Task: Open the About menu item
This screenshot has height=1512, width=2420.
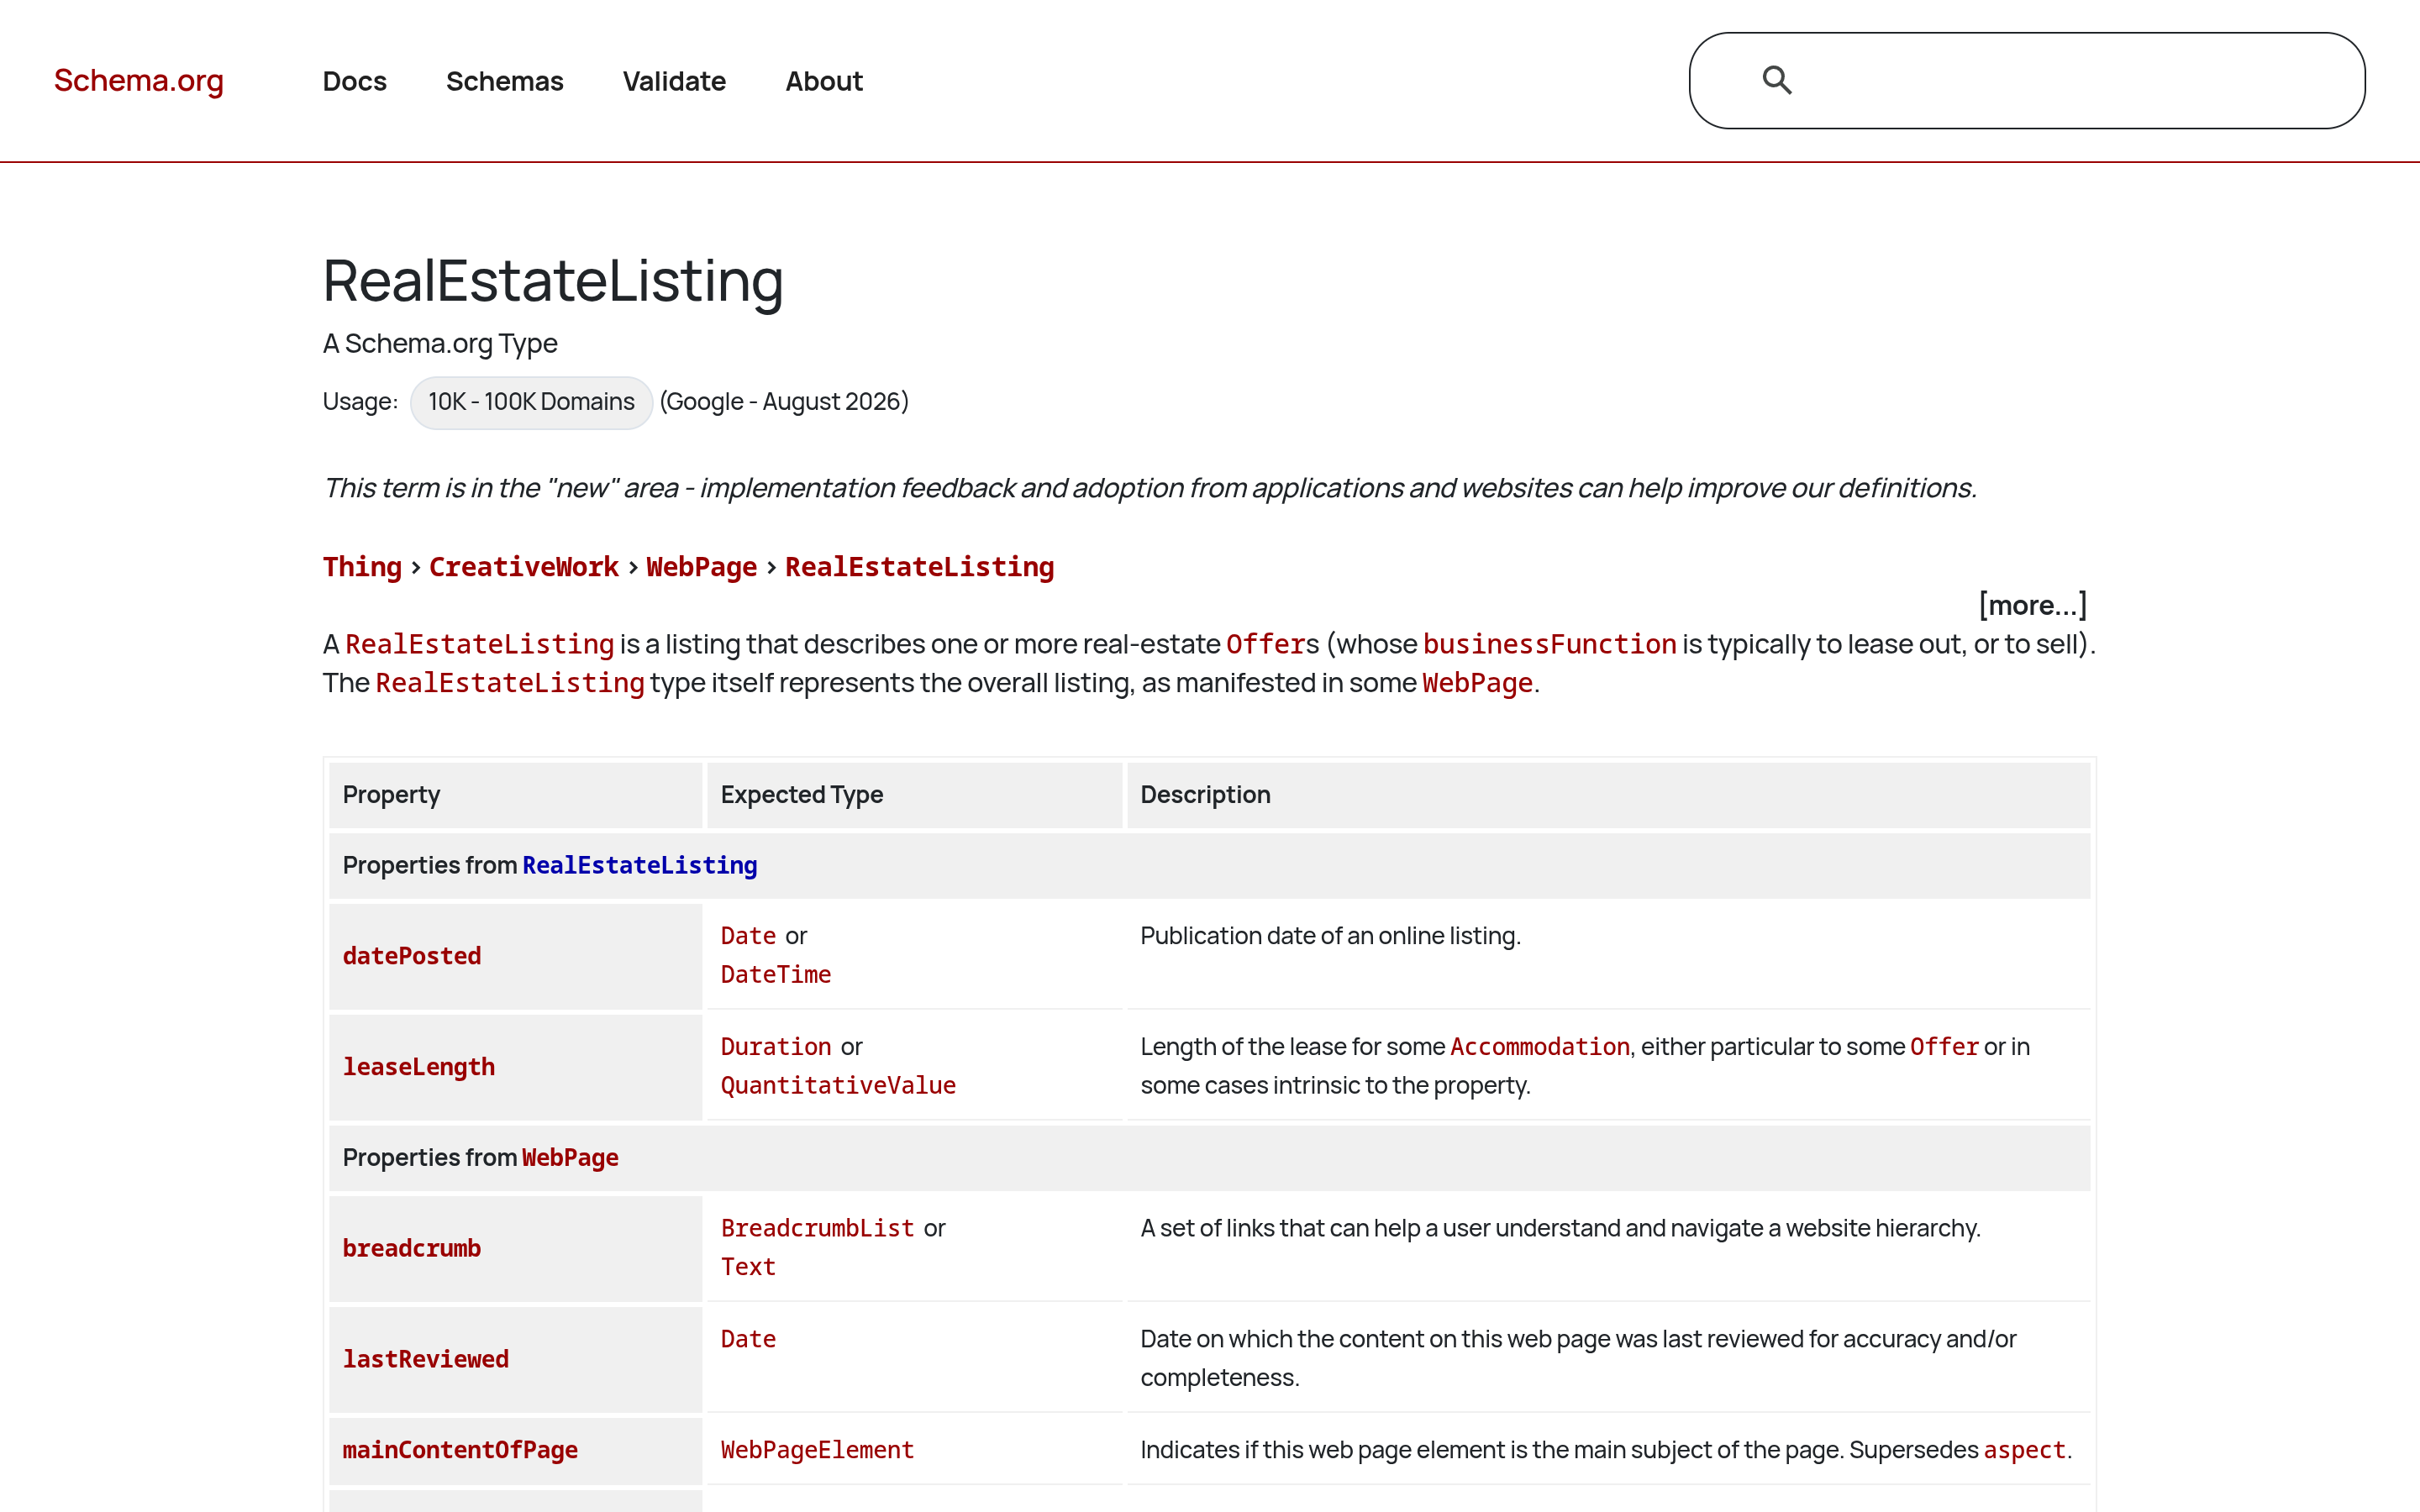Action: pos(824,81)
